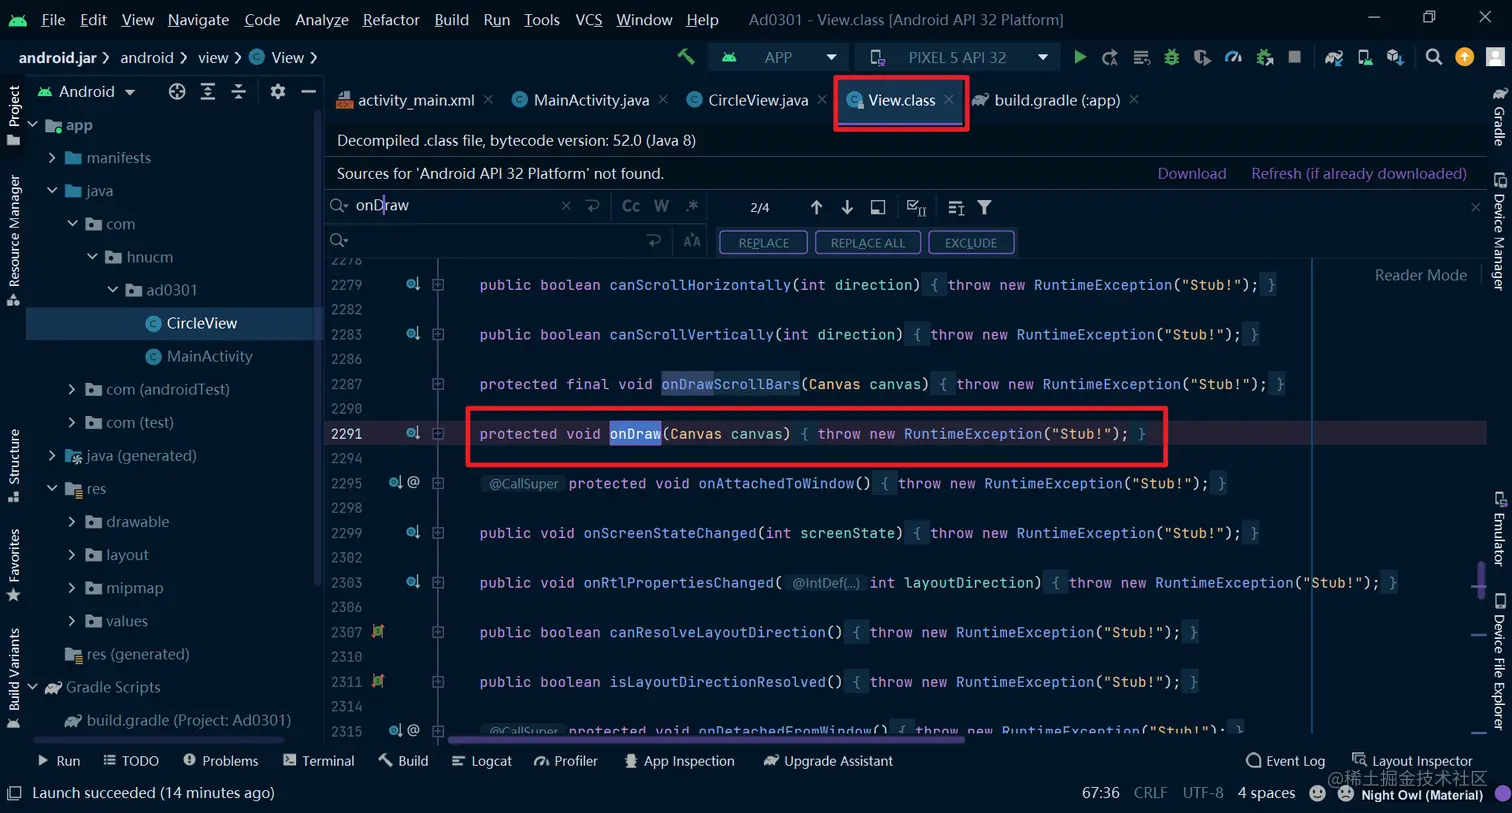The width and height of the screenshot is (1512, 813).
Task: Open the PIXEL 5 API 32 device dropdown
Action: pos(958,57)
